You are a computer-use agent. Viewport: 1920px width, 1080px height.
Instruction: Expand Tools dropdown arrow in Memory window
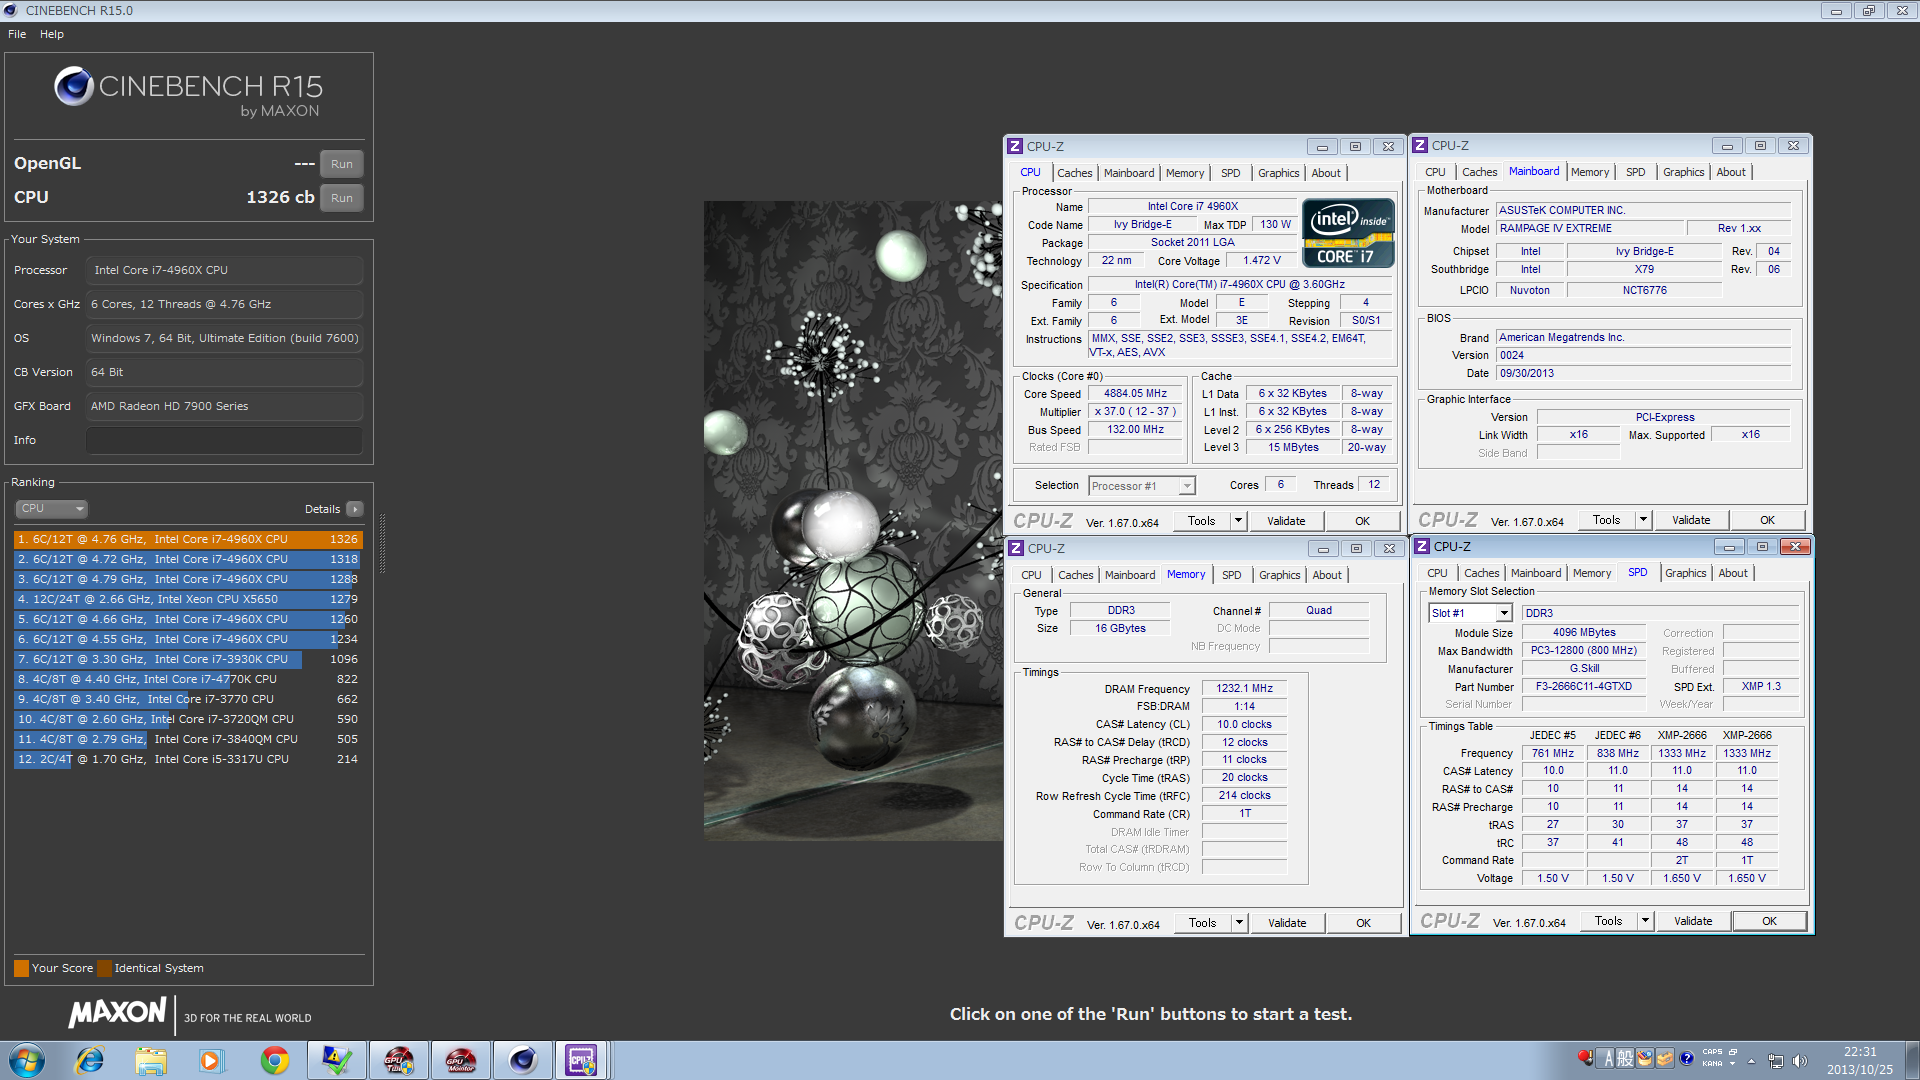(1239, 923)
